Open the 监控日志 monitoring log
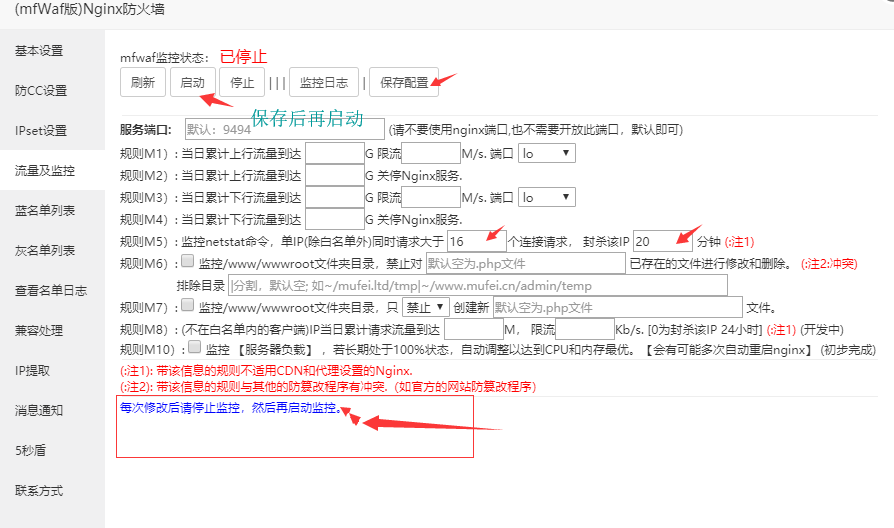This screenshot has height=528, width=894. point(324,83)
